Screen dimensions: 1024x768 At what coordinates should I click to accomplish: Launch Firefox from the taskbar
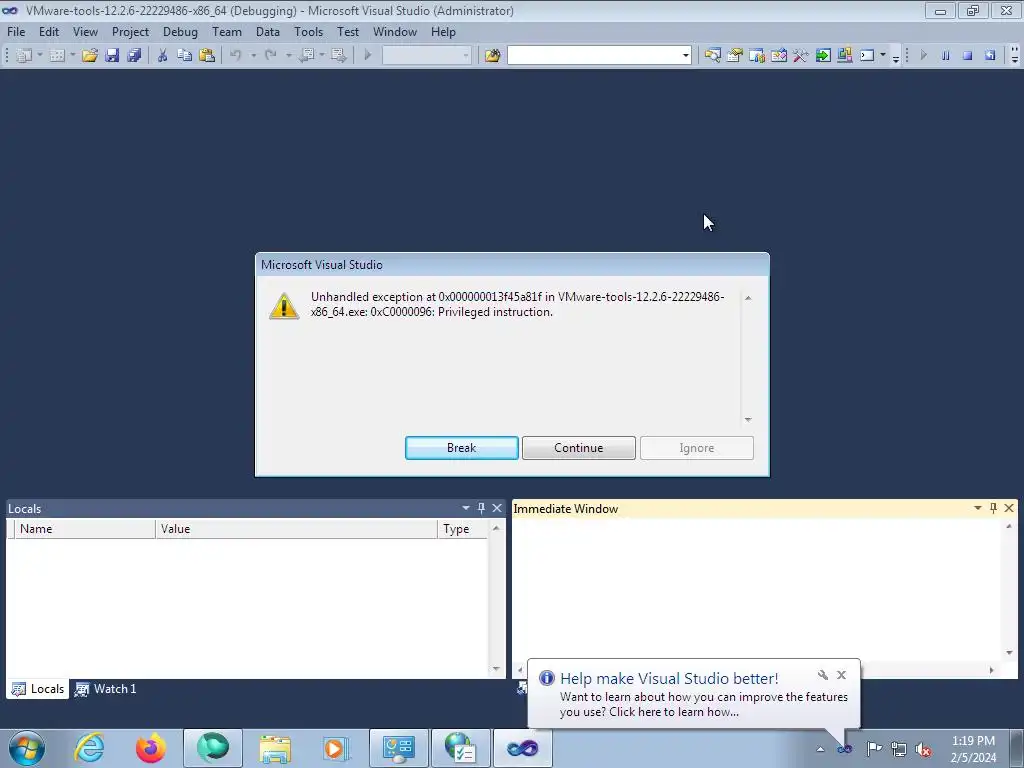[150, 748]
